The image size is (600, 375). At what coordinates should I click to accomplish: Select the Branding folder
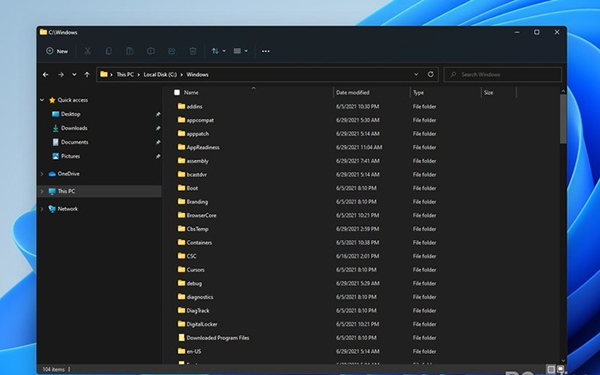coord(197,202)
